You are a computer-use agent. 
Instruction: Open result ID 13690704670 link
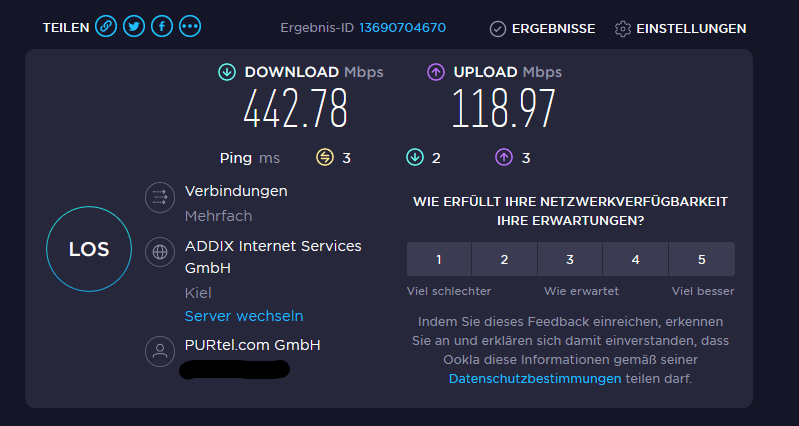(403, 28)
